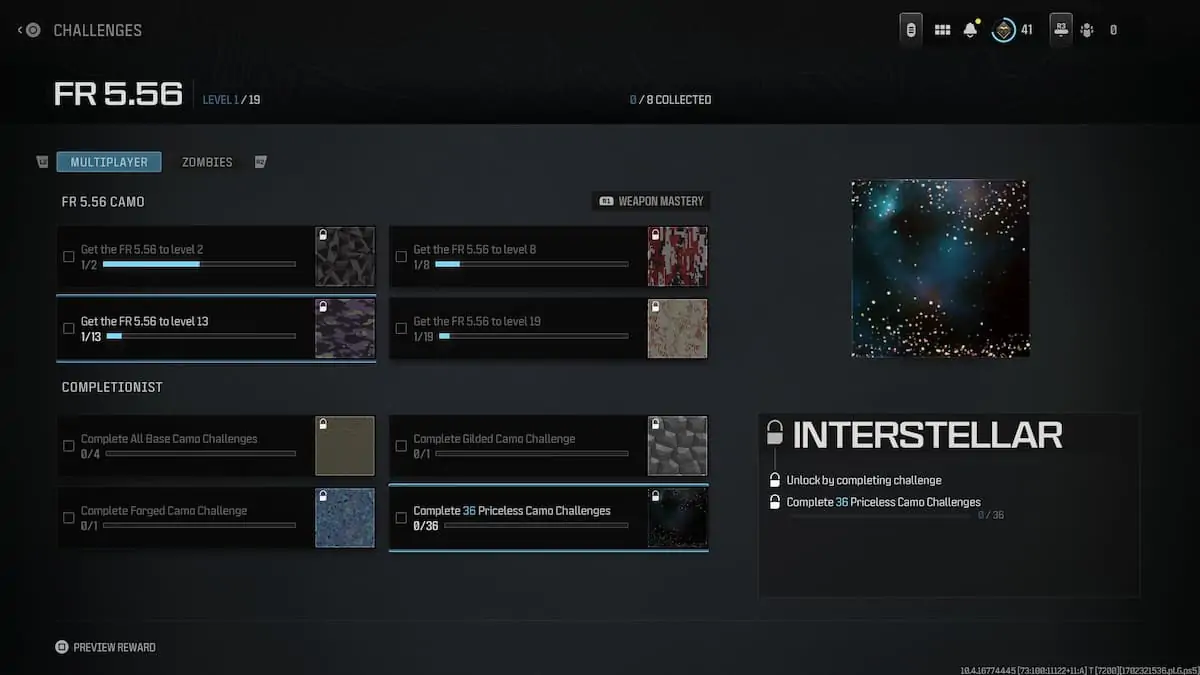Open the friends party icon

point(1087,30)
